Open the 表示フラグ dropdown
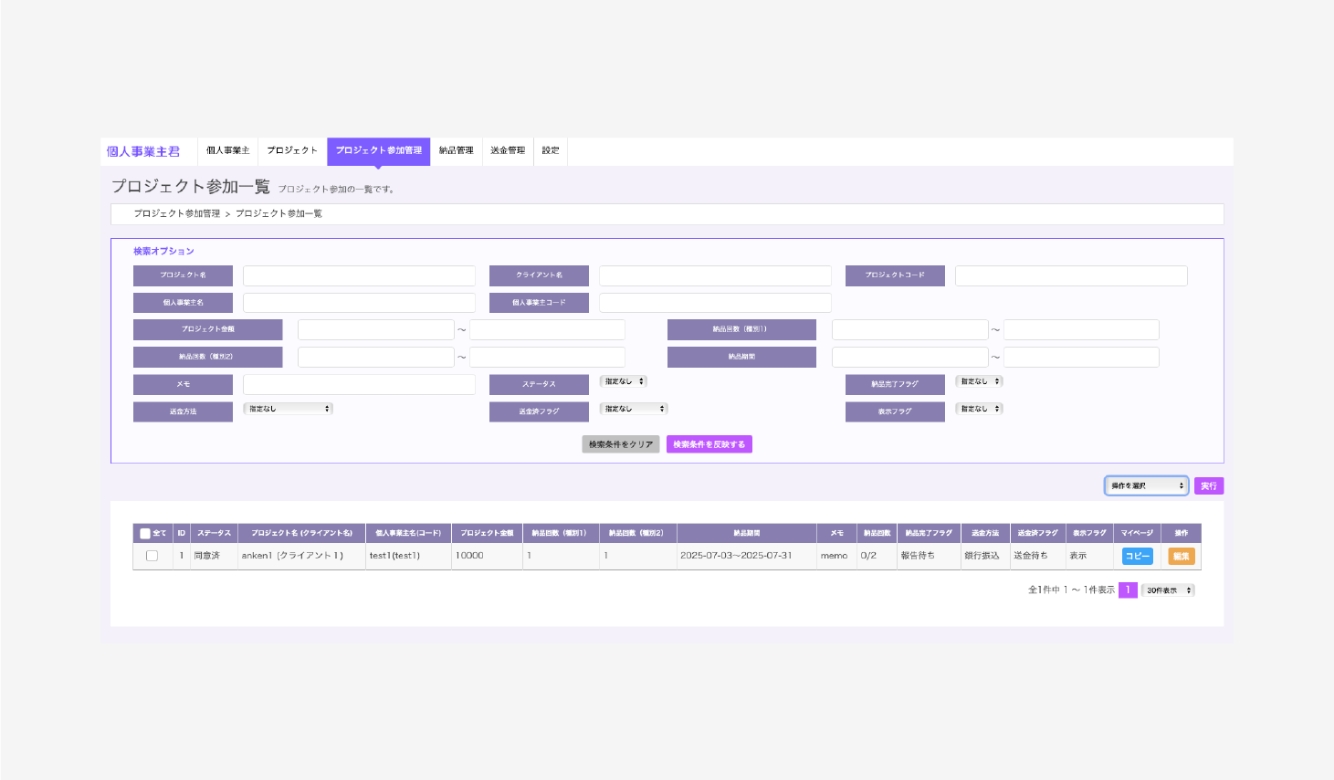This screenshot has width=1334, height=780. [x=979, y=408]
